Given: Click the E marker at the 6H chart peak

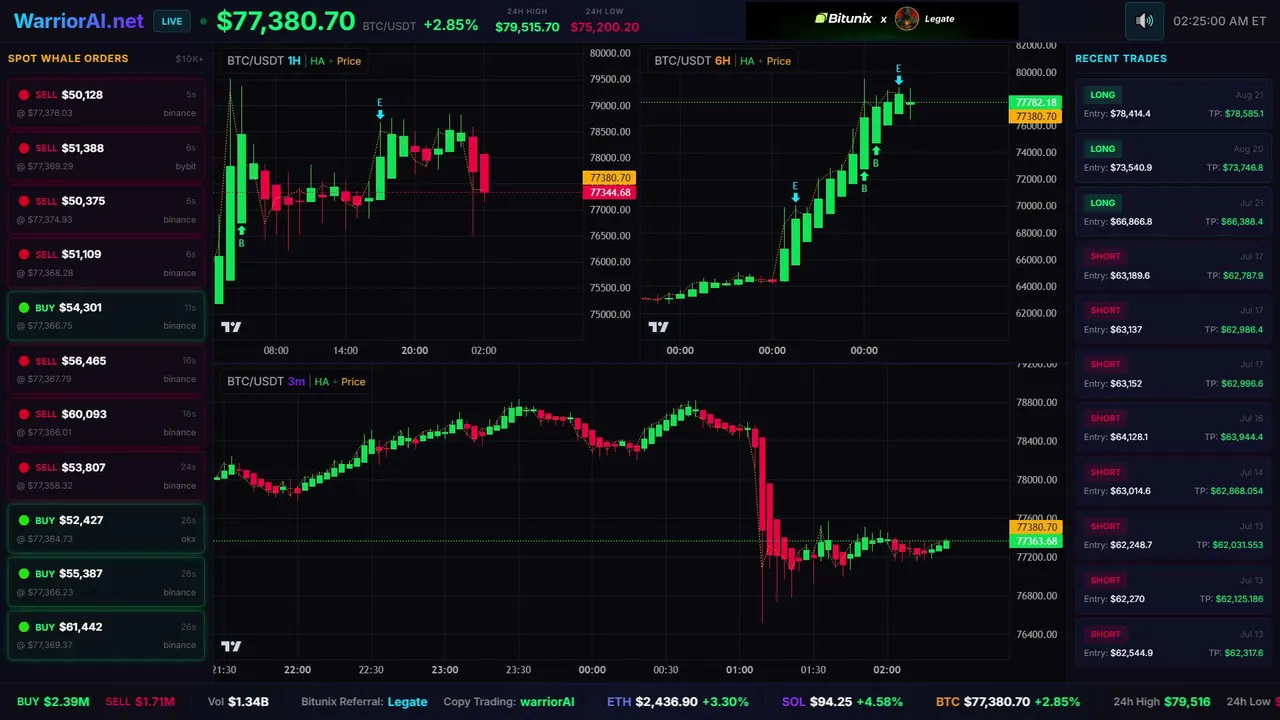Looking at the screenshot, I should click(x=899, y=75).
